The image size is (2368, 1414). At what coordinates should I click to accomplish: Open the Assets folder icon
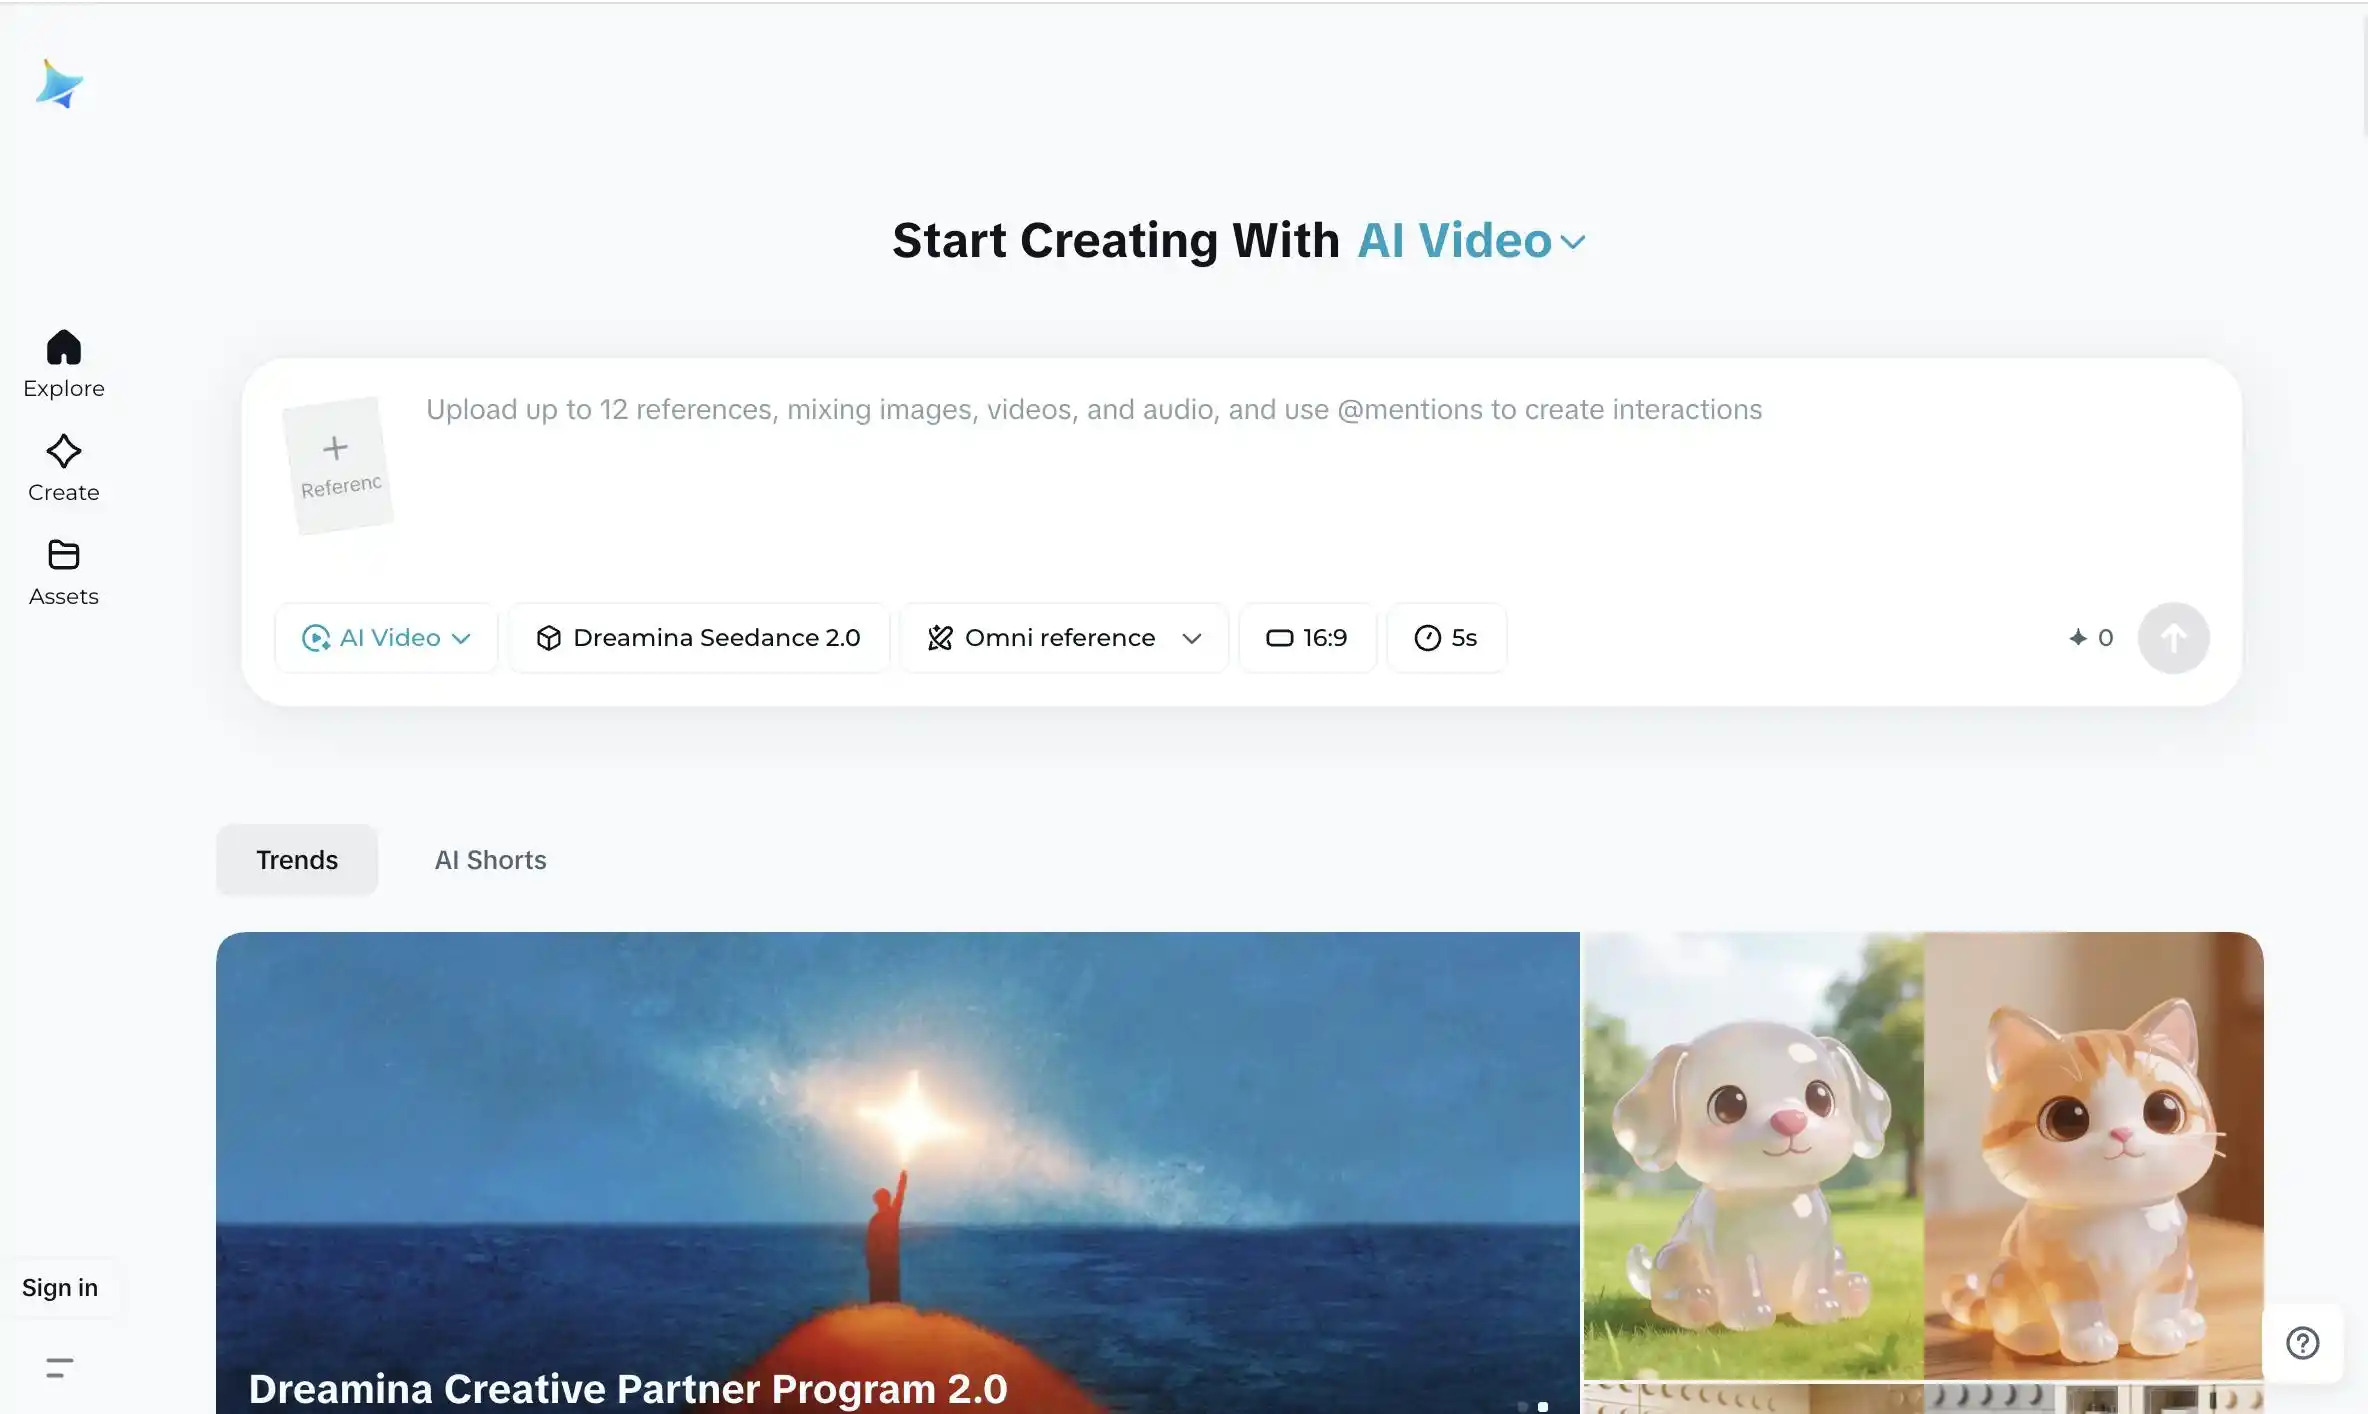(x=63, y=555)
